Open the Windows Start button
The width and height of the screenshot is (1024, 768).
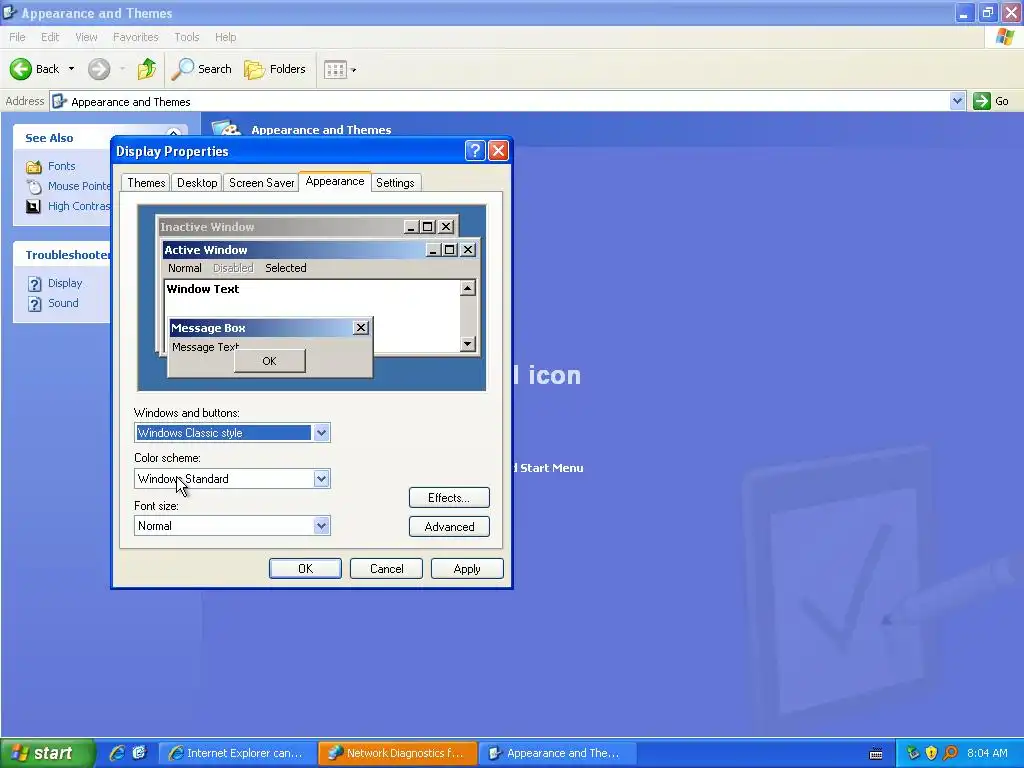coord(47,753)
